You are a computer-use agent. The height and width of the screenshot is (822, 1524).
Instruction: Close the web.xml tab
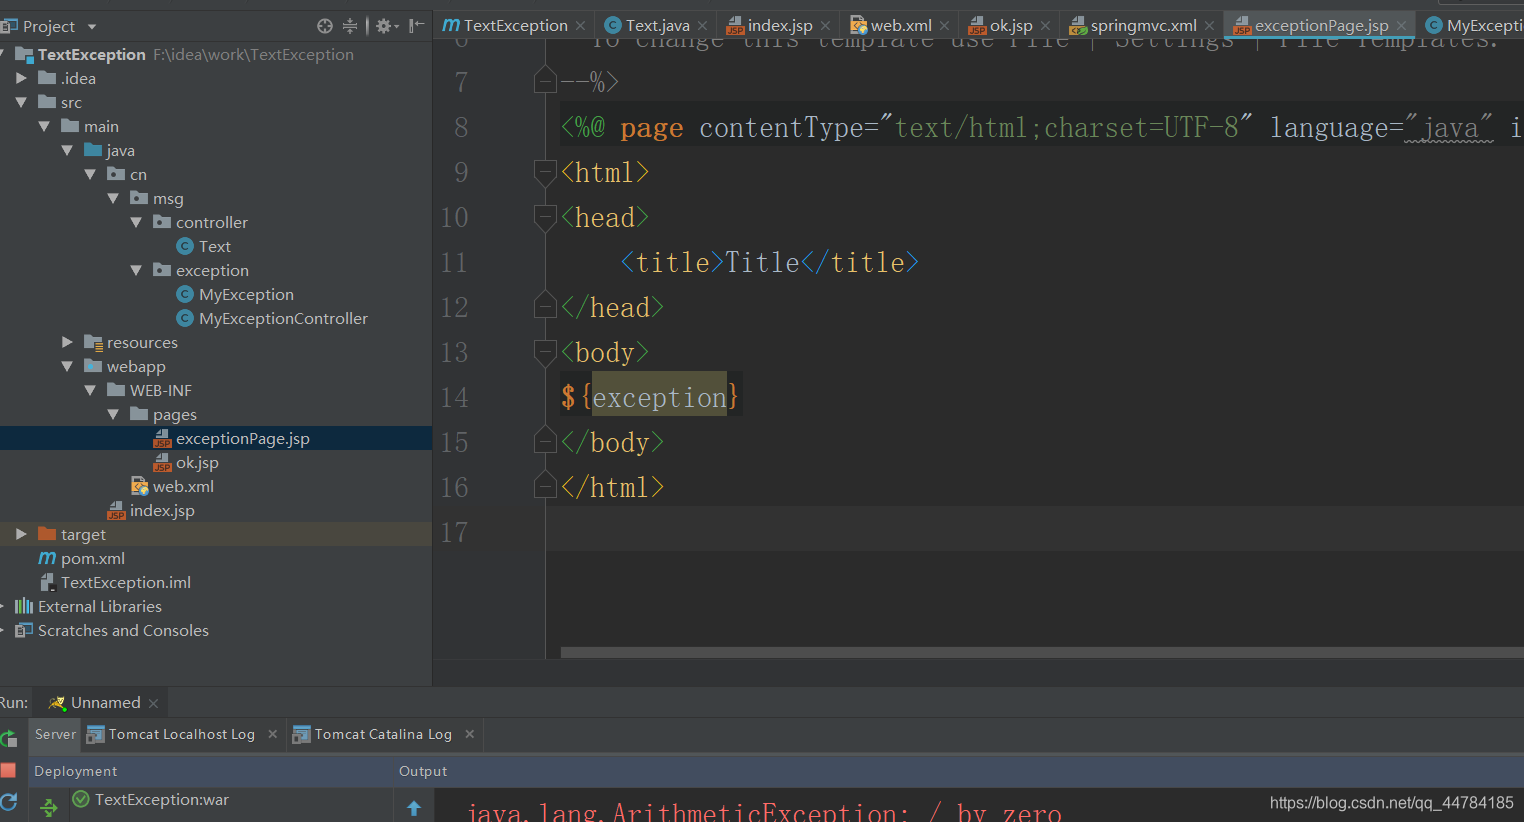944,26
